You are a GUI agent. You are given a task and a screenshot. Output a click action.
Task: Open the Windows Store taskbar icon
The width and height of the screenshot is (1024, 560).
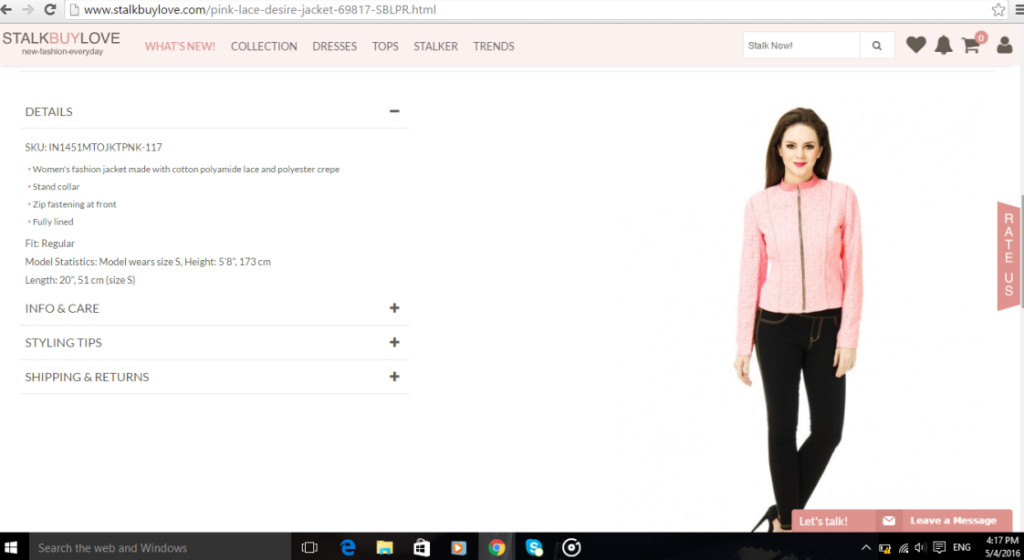pos(422,548)
